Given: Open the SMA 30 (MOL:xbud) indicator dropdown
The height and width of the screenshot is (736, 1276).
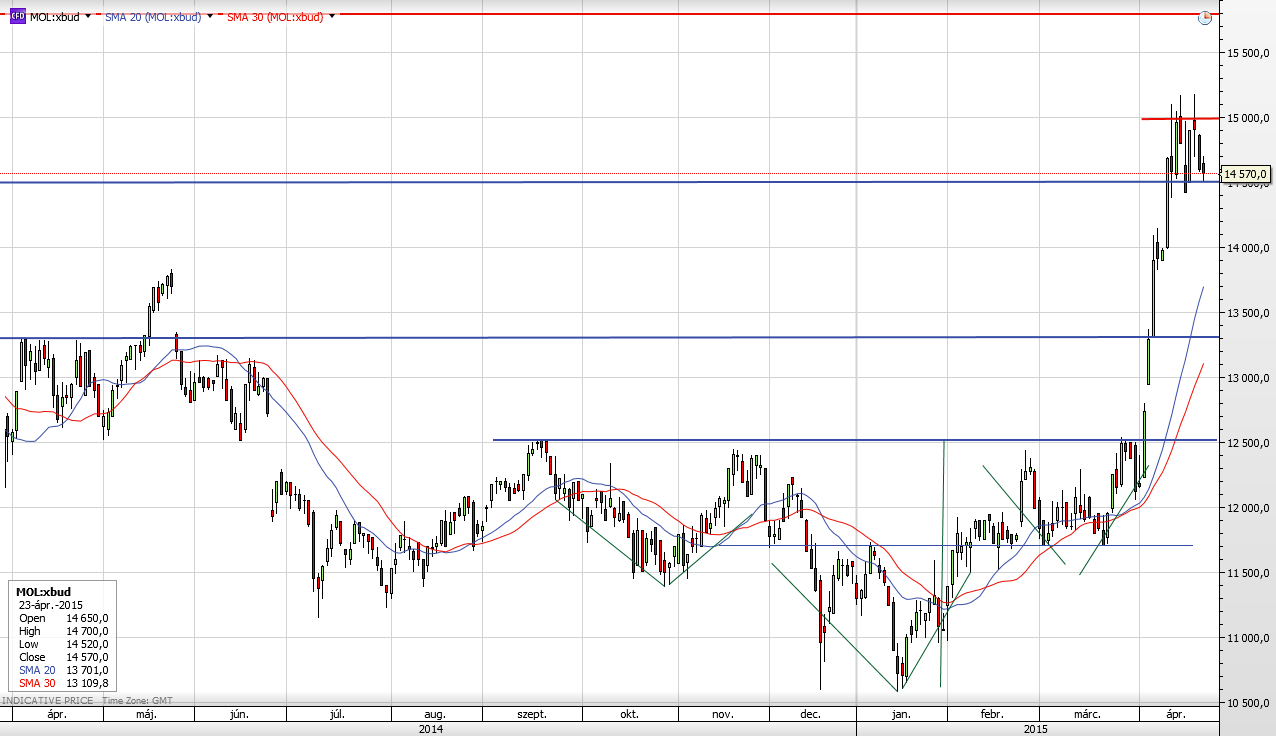Looking at the screenshot, I should coord(332,17).
